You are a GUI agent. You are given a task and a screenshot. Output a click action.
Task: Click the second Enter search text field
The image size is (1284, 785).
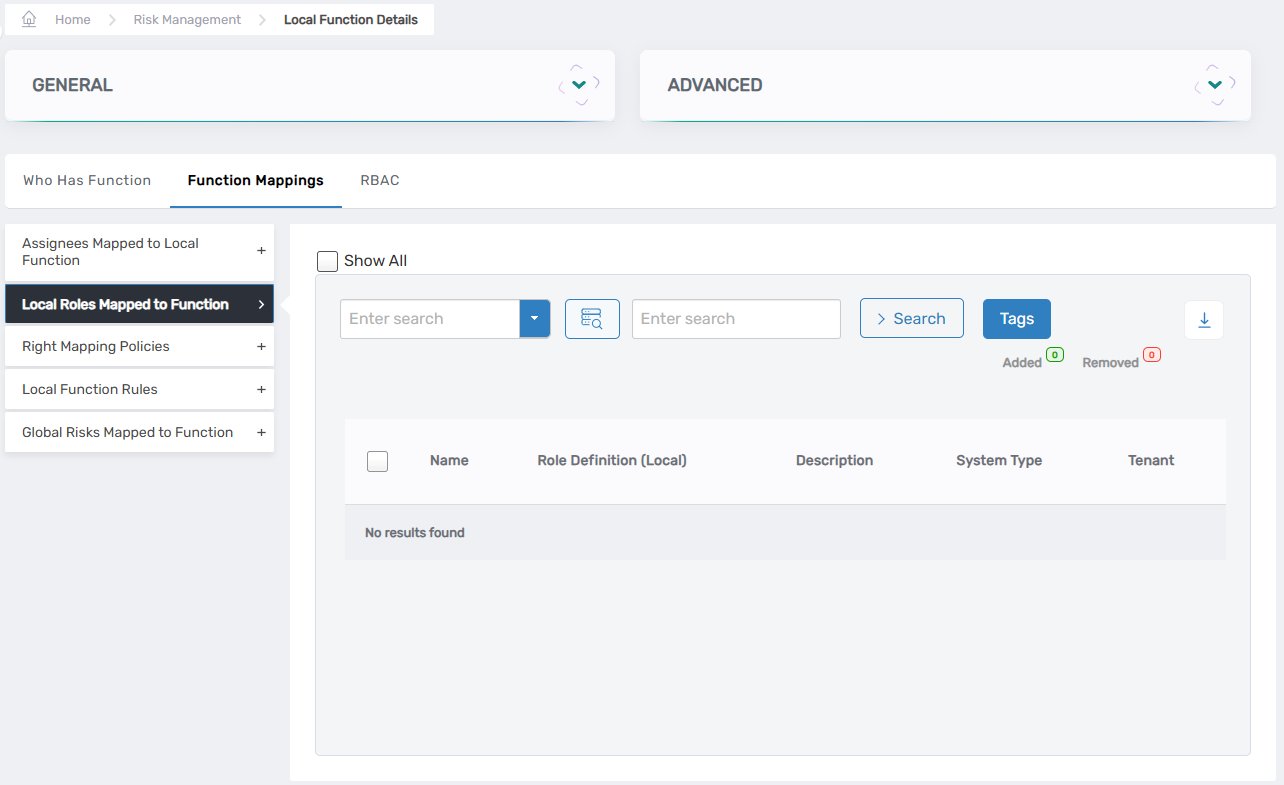(x=736, y=319)
